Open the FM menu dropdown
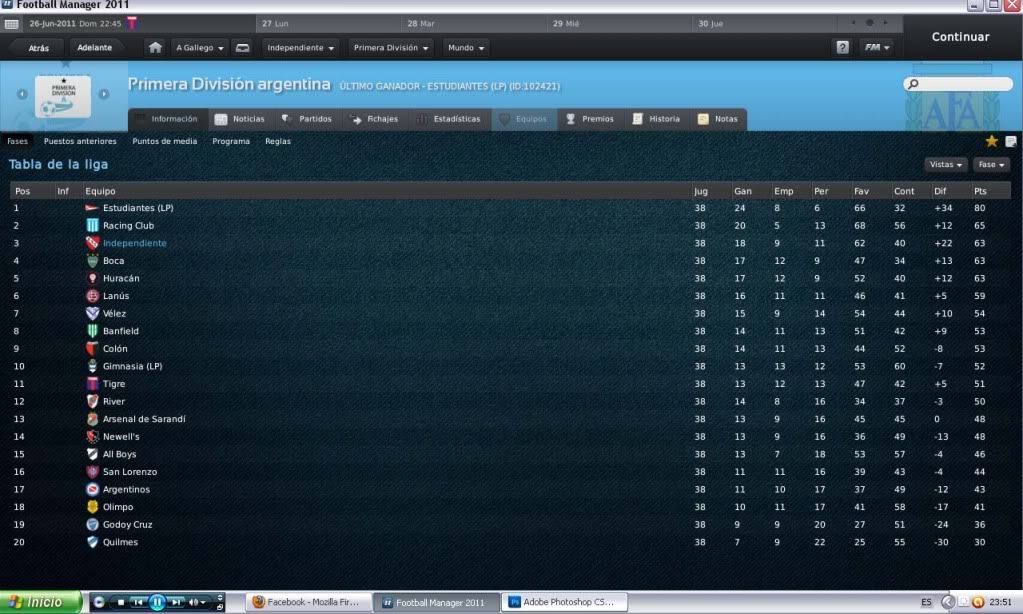The height and width of the screenshot is (614, 1023). point(876,48)
